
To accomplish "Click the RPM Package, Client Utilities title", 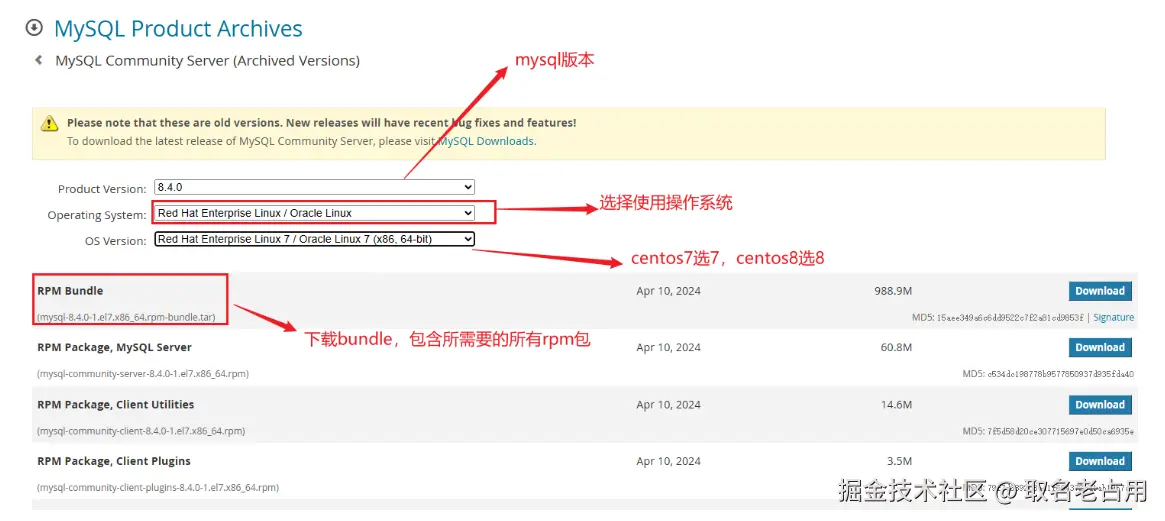I will coord(116,404).
